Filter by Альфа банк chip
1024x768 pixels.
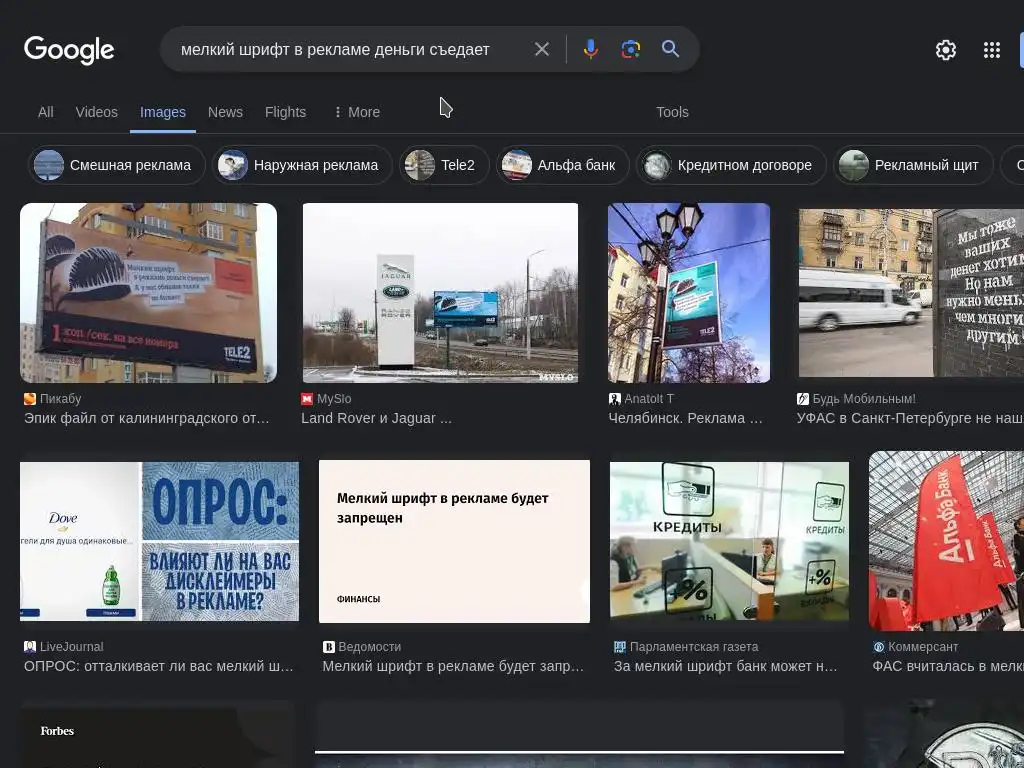562,165
